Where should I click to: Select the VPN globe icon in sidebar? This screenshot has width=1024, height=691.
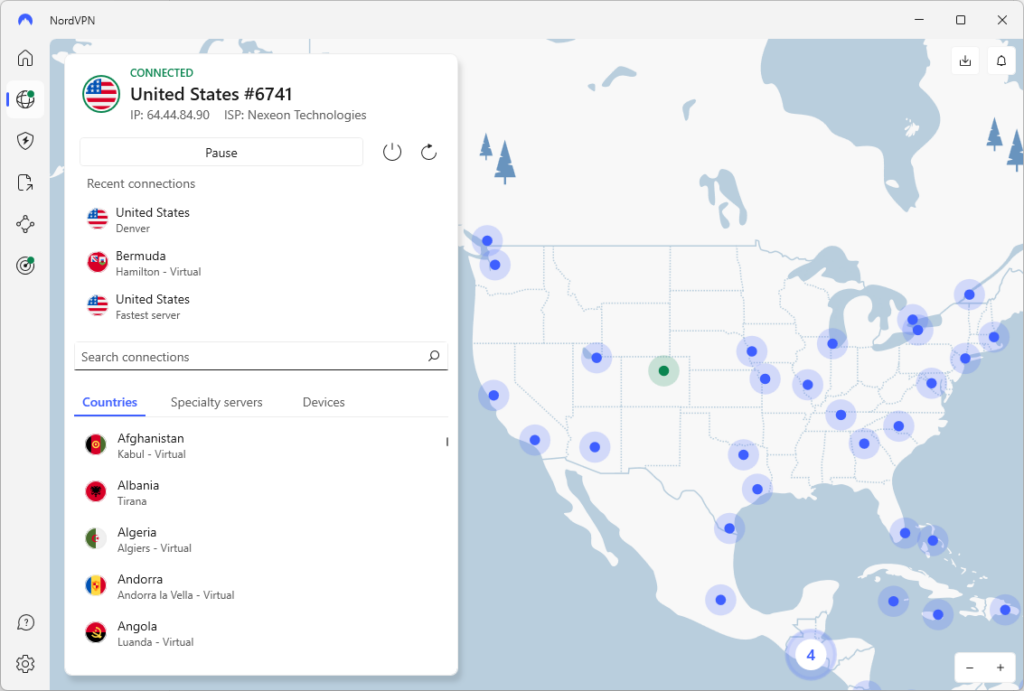click(25, 99)
